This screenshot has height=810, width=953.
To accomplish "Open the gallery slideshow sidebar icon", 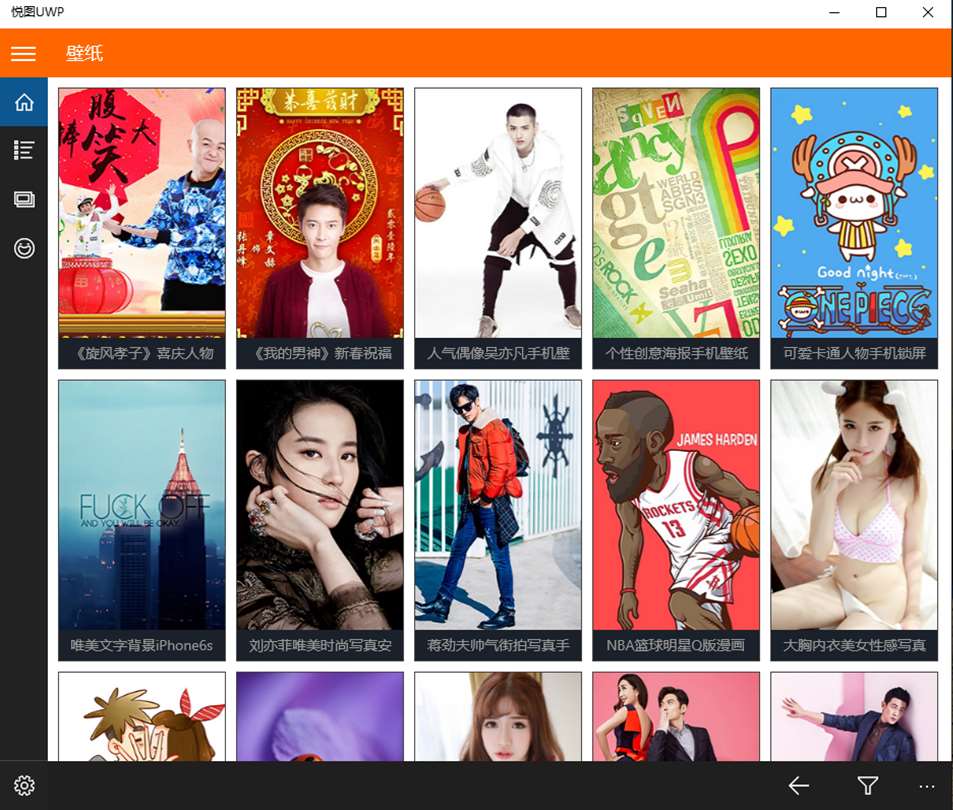I will click(24, 199).
